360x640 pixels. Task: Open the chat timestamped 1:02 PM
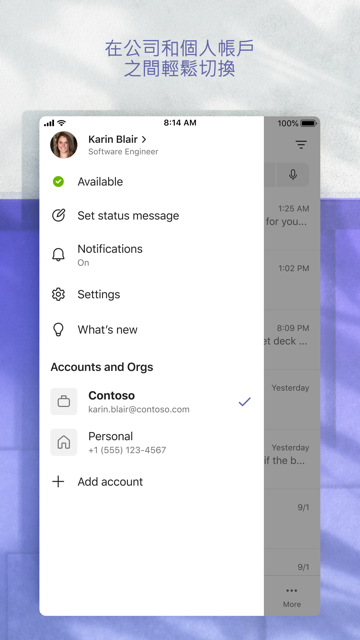click(x=292, y=280)
